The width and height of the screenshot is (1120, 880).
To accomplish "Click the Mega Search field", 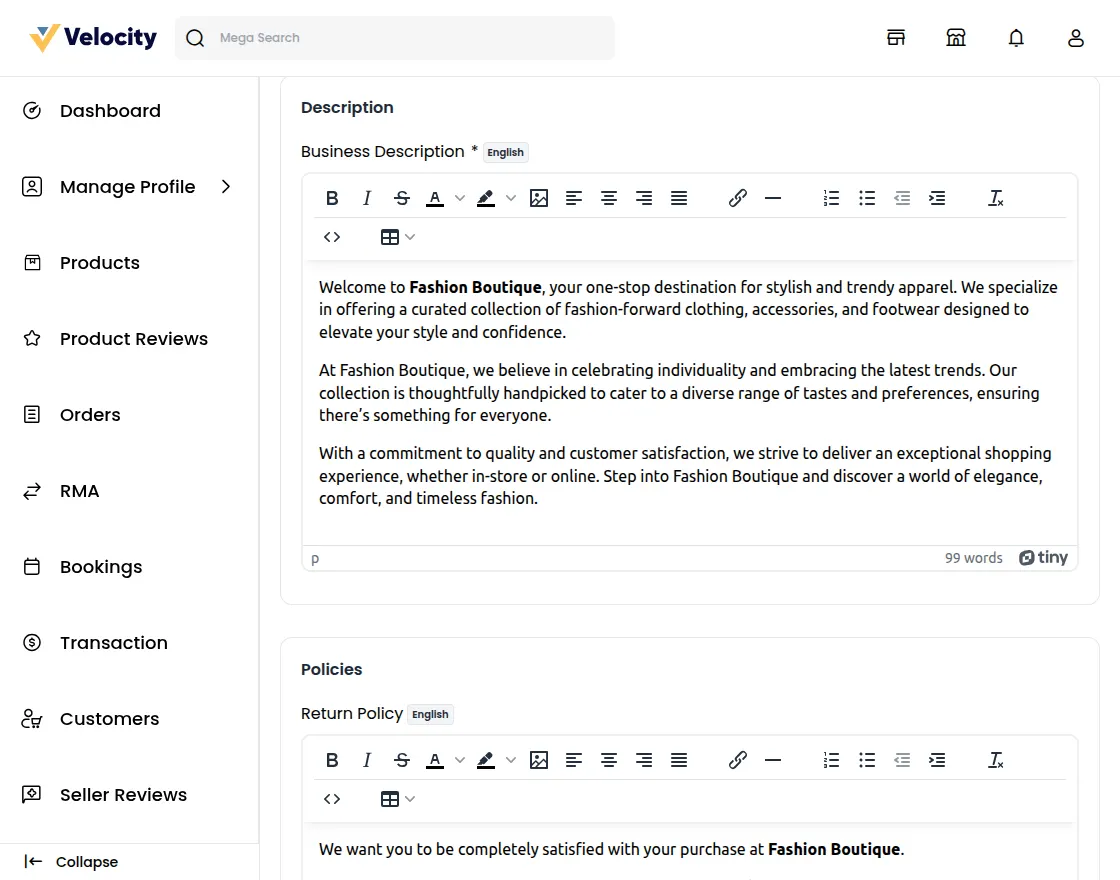I will click(395, 38).
